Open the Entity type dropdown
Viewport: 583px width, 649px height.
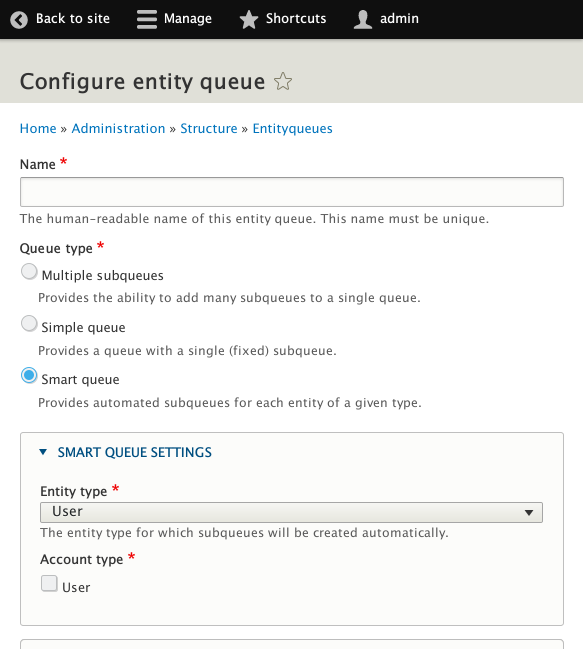point(291,512)
